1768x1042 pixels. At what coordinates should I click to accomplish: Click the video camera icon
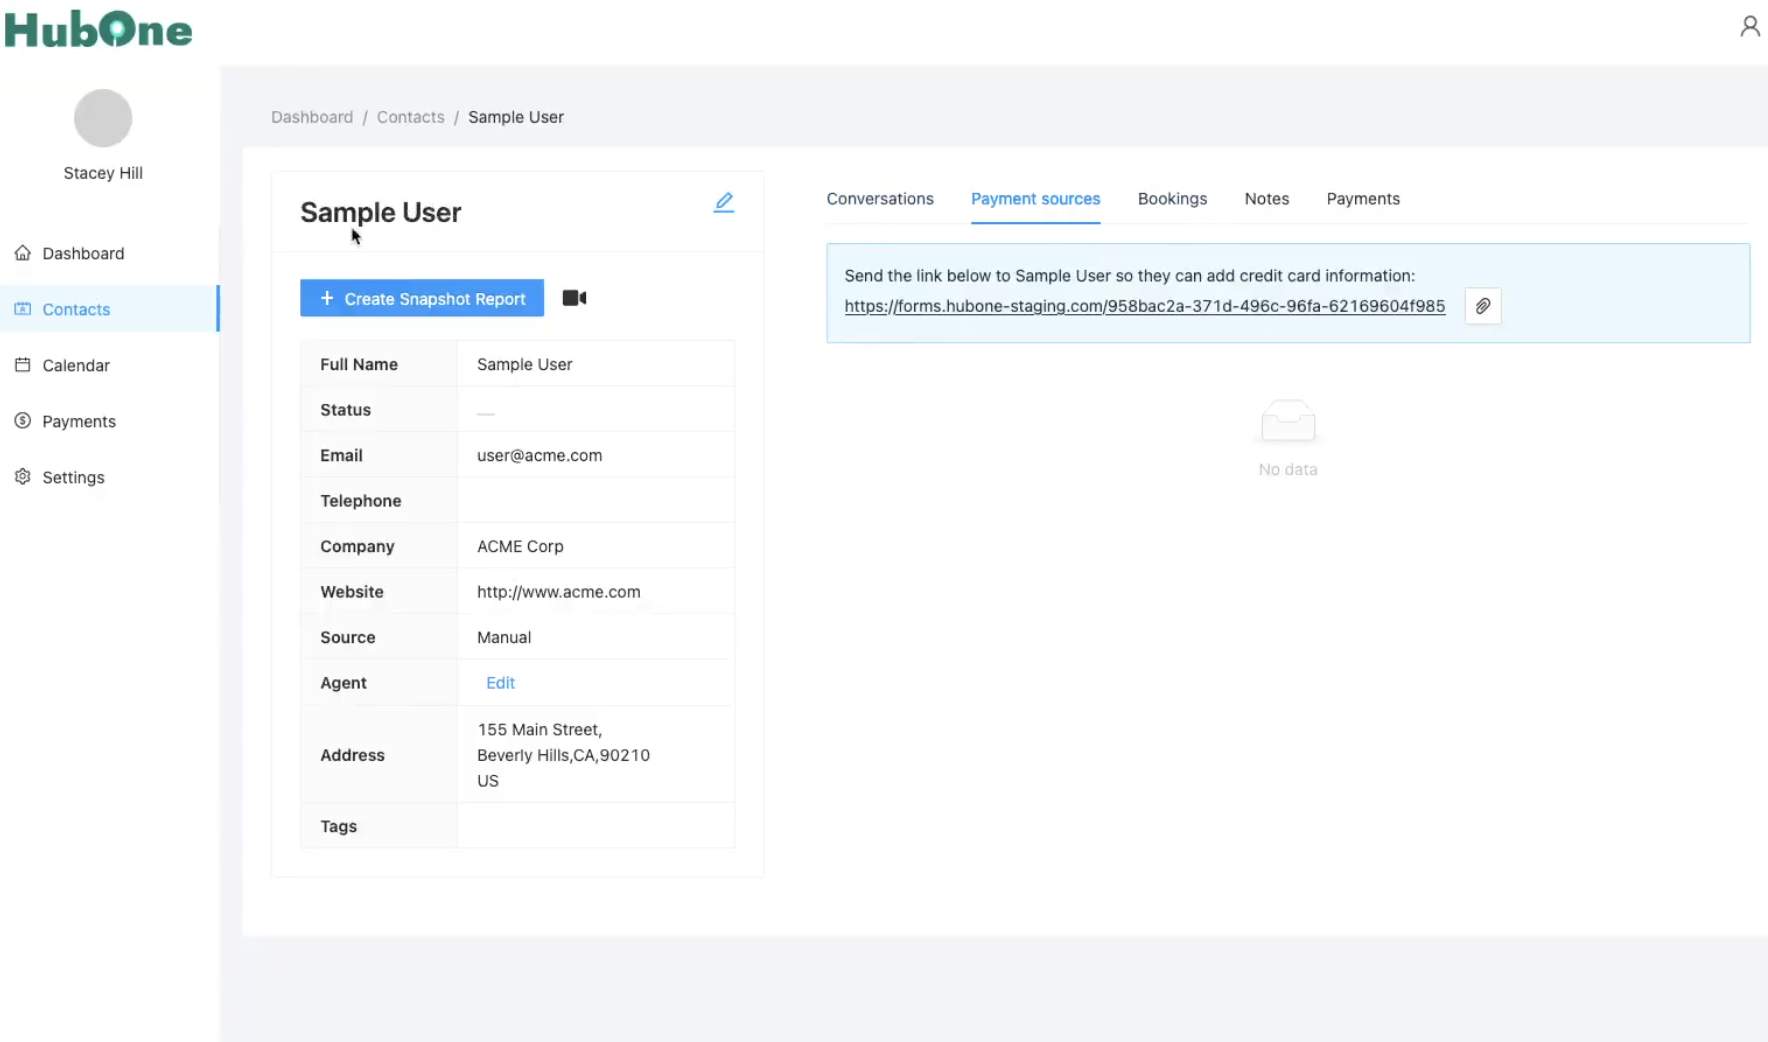pyautogui.click(x=575, y=298)
